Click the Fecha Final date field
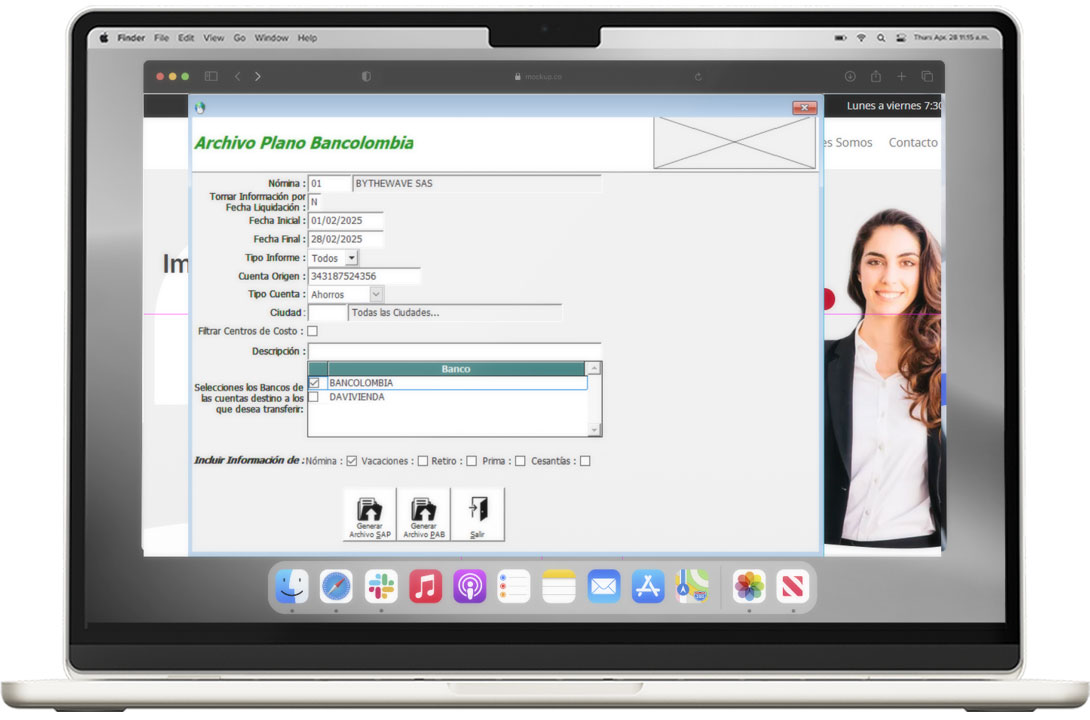Screen dimensions: 1090x720 (x=345, y=239)
